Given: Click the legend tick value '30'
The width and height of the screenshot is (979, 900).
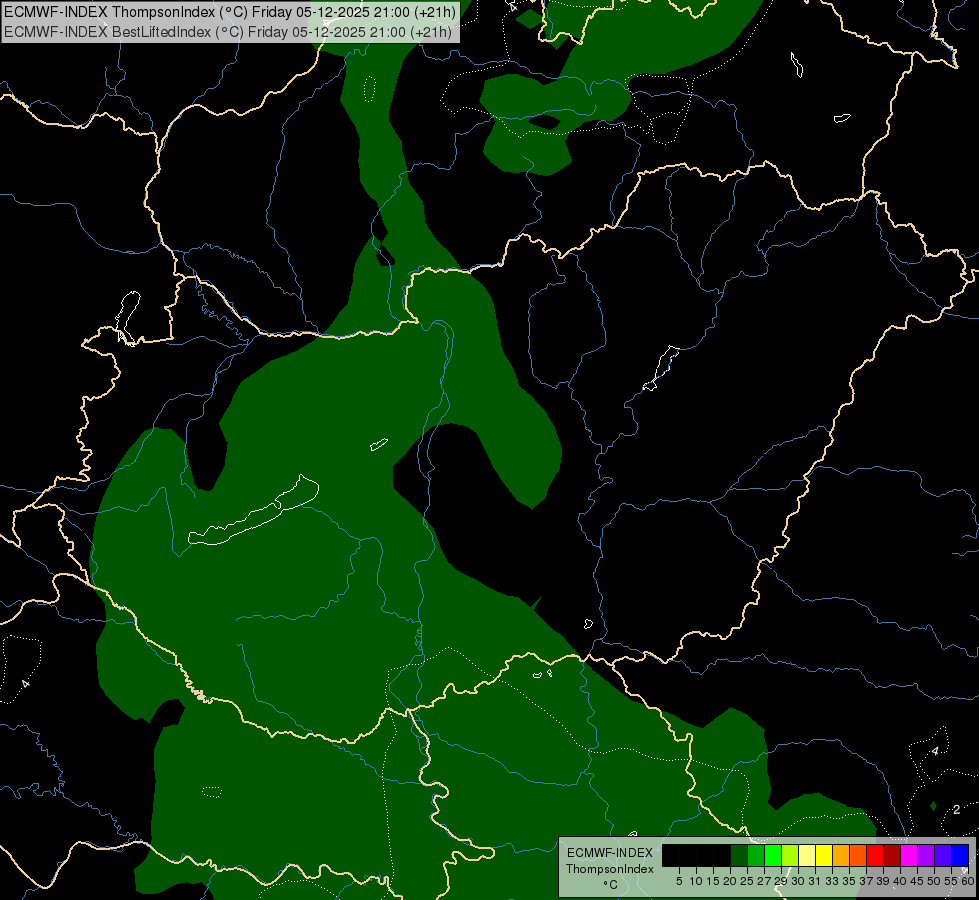Looking at the screenshot, I should (798, 881).
